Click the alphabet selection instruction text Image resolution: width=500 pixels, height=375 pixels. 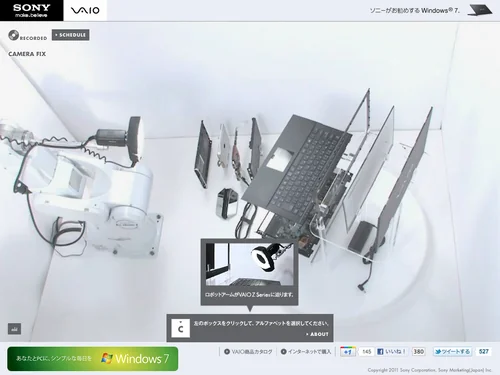tap(261, 323)
